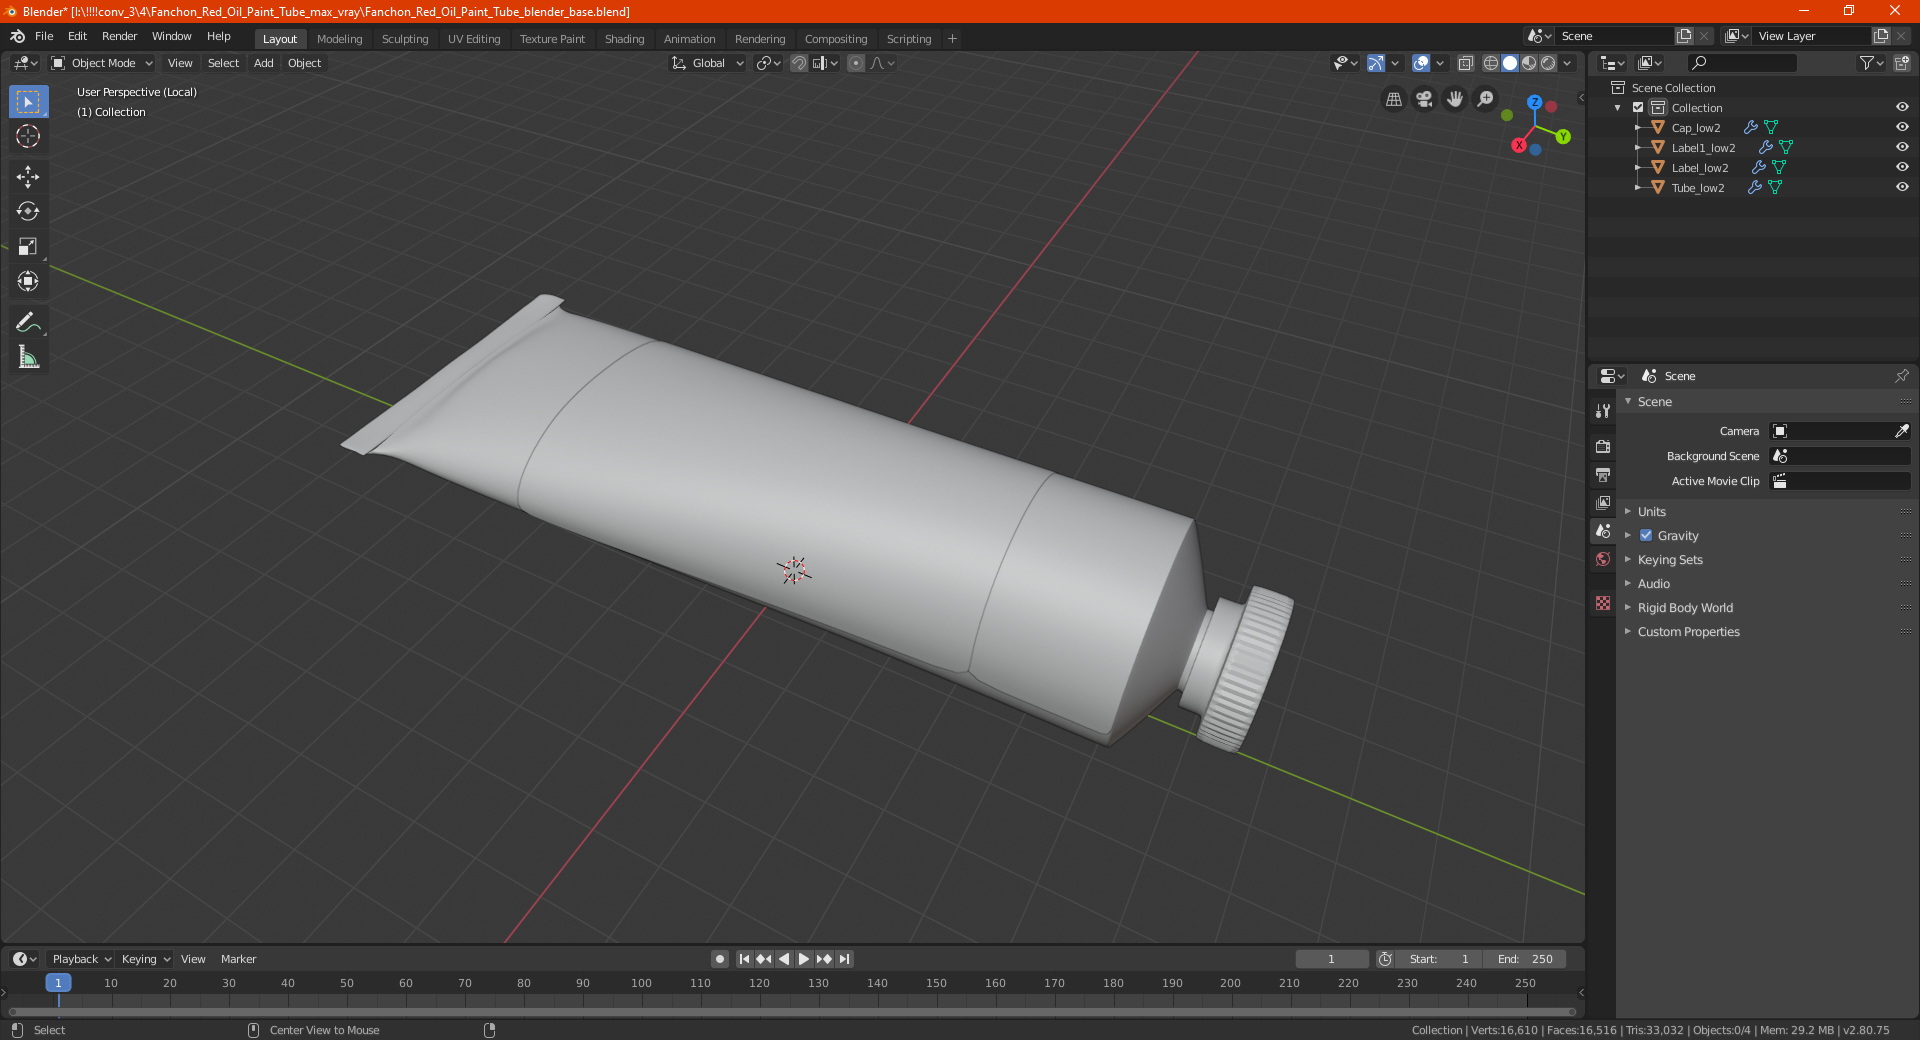1920x1040 pixels.
Task: Select the Annotate pencil tool
Action: [28, 322]
